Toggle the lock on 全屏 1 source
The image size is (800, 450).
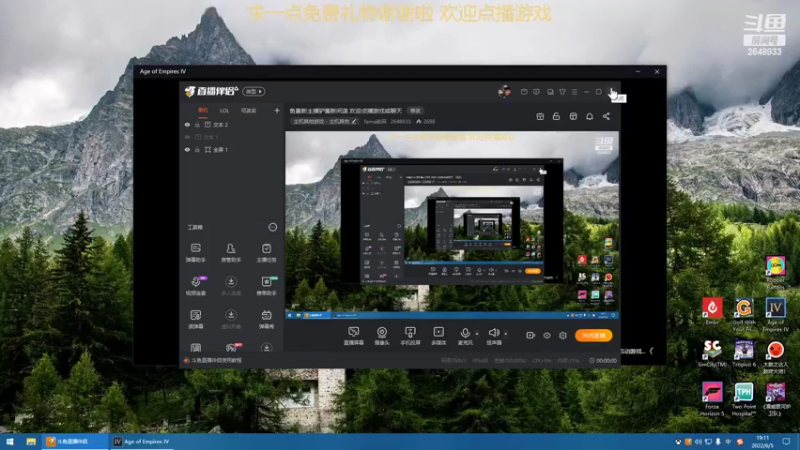(x=197, y=150)
